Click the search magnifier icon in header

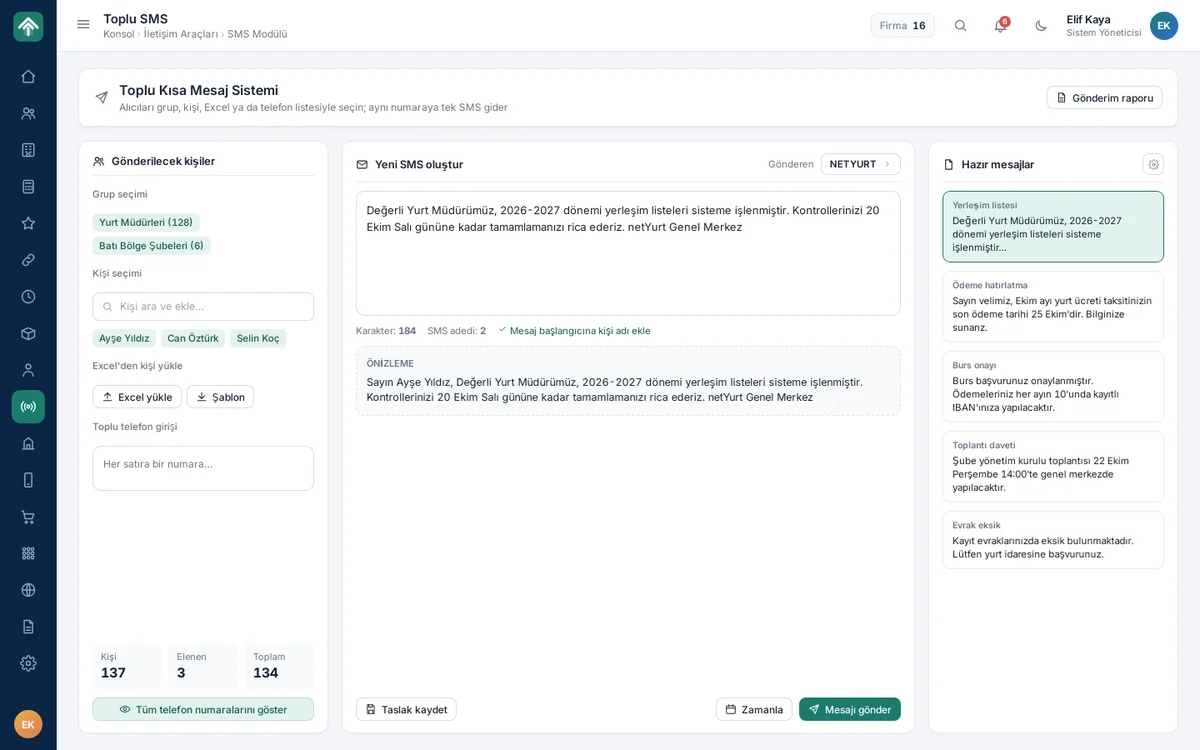pyautogui.click(x=960, y=26)
